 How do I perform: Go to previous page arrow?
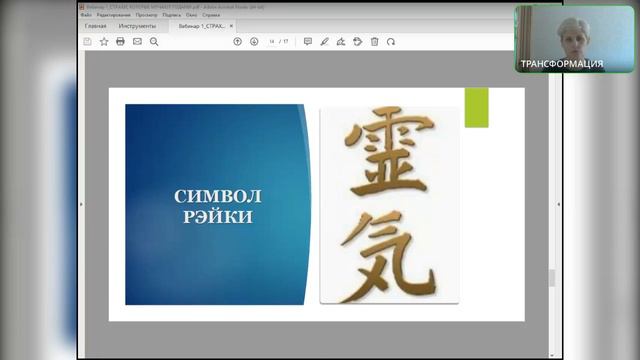click(x=238, y=42)
